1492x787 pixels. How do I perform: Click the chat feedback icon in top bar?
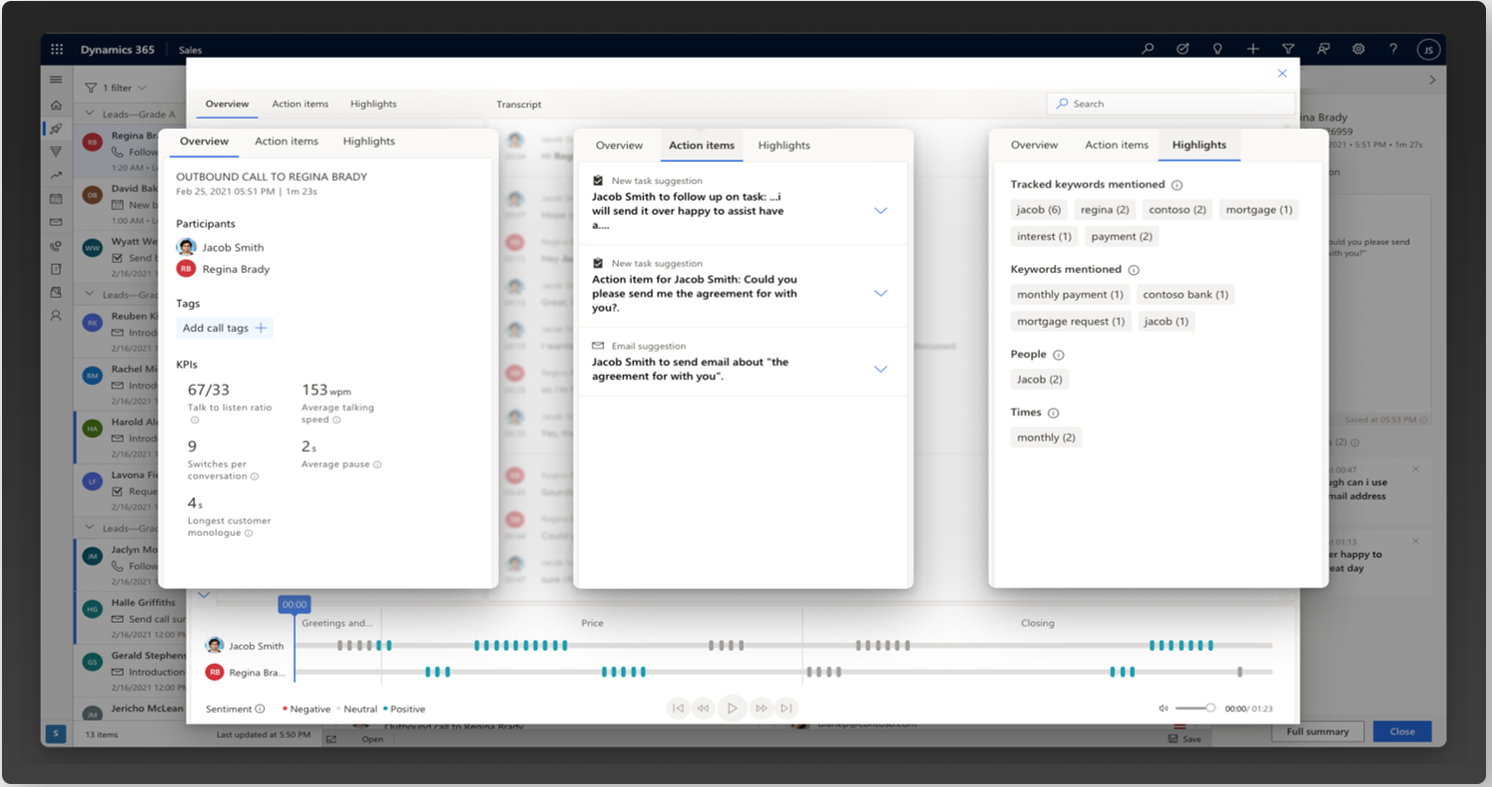point(1324,49)
